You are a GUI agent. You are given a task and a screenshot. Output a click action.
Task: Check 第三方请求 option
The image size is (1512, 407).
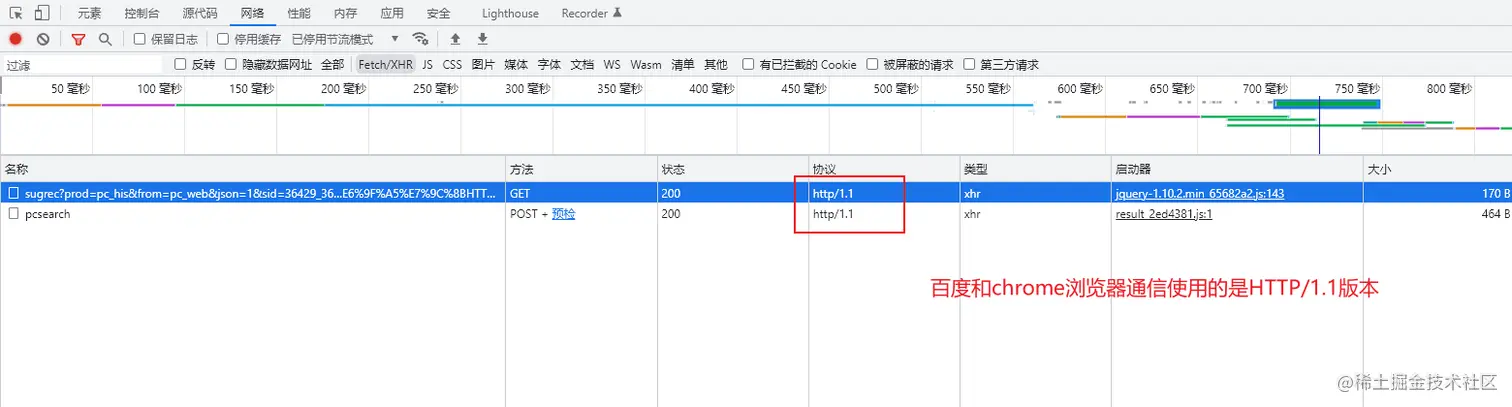[969, 64]
